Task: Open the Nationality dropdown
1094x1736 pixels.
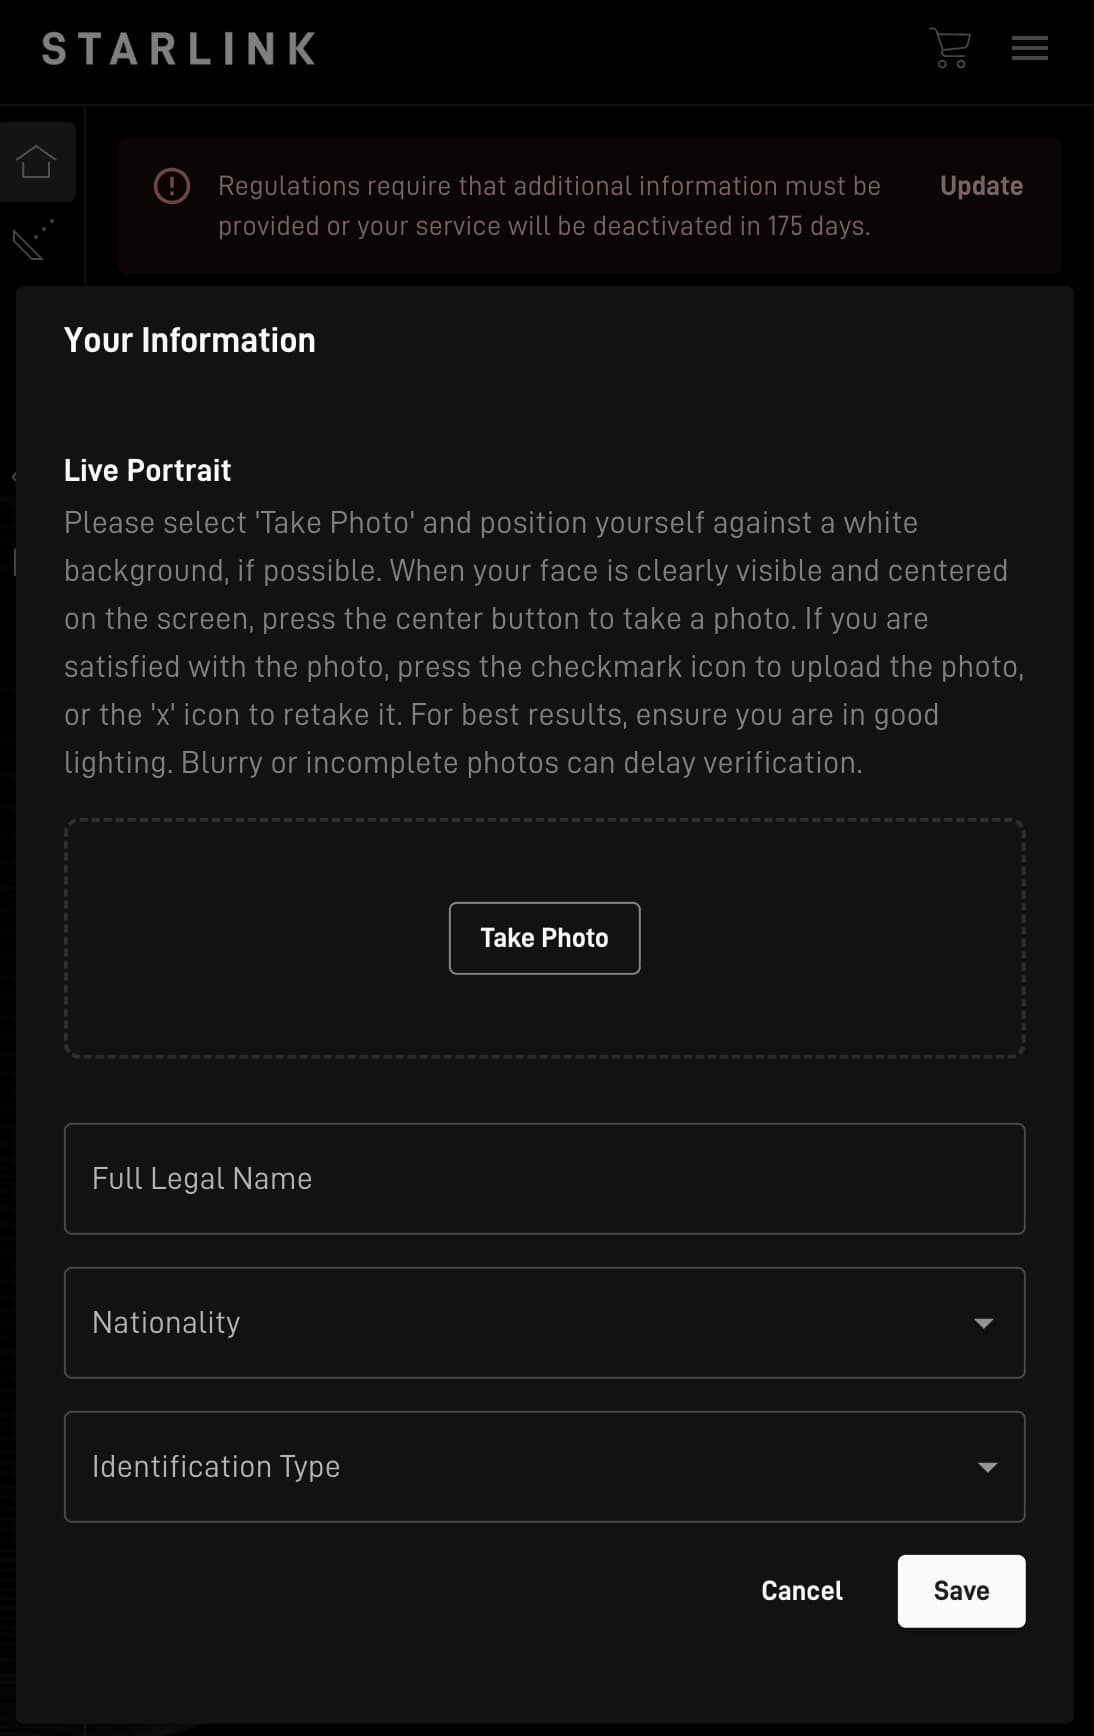Action: tap(520, 1323)
